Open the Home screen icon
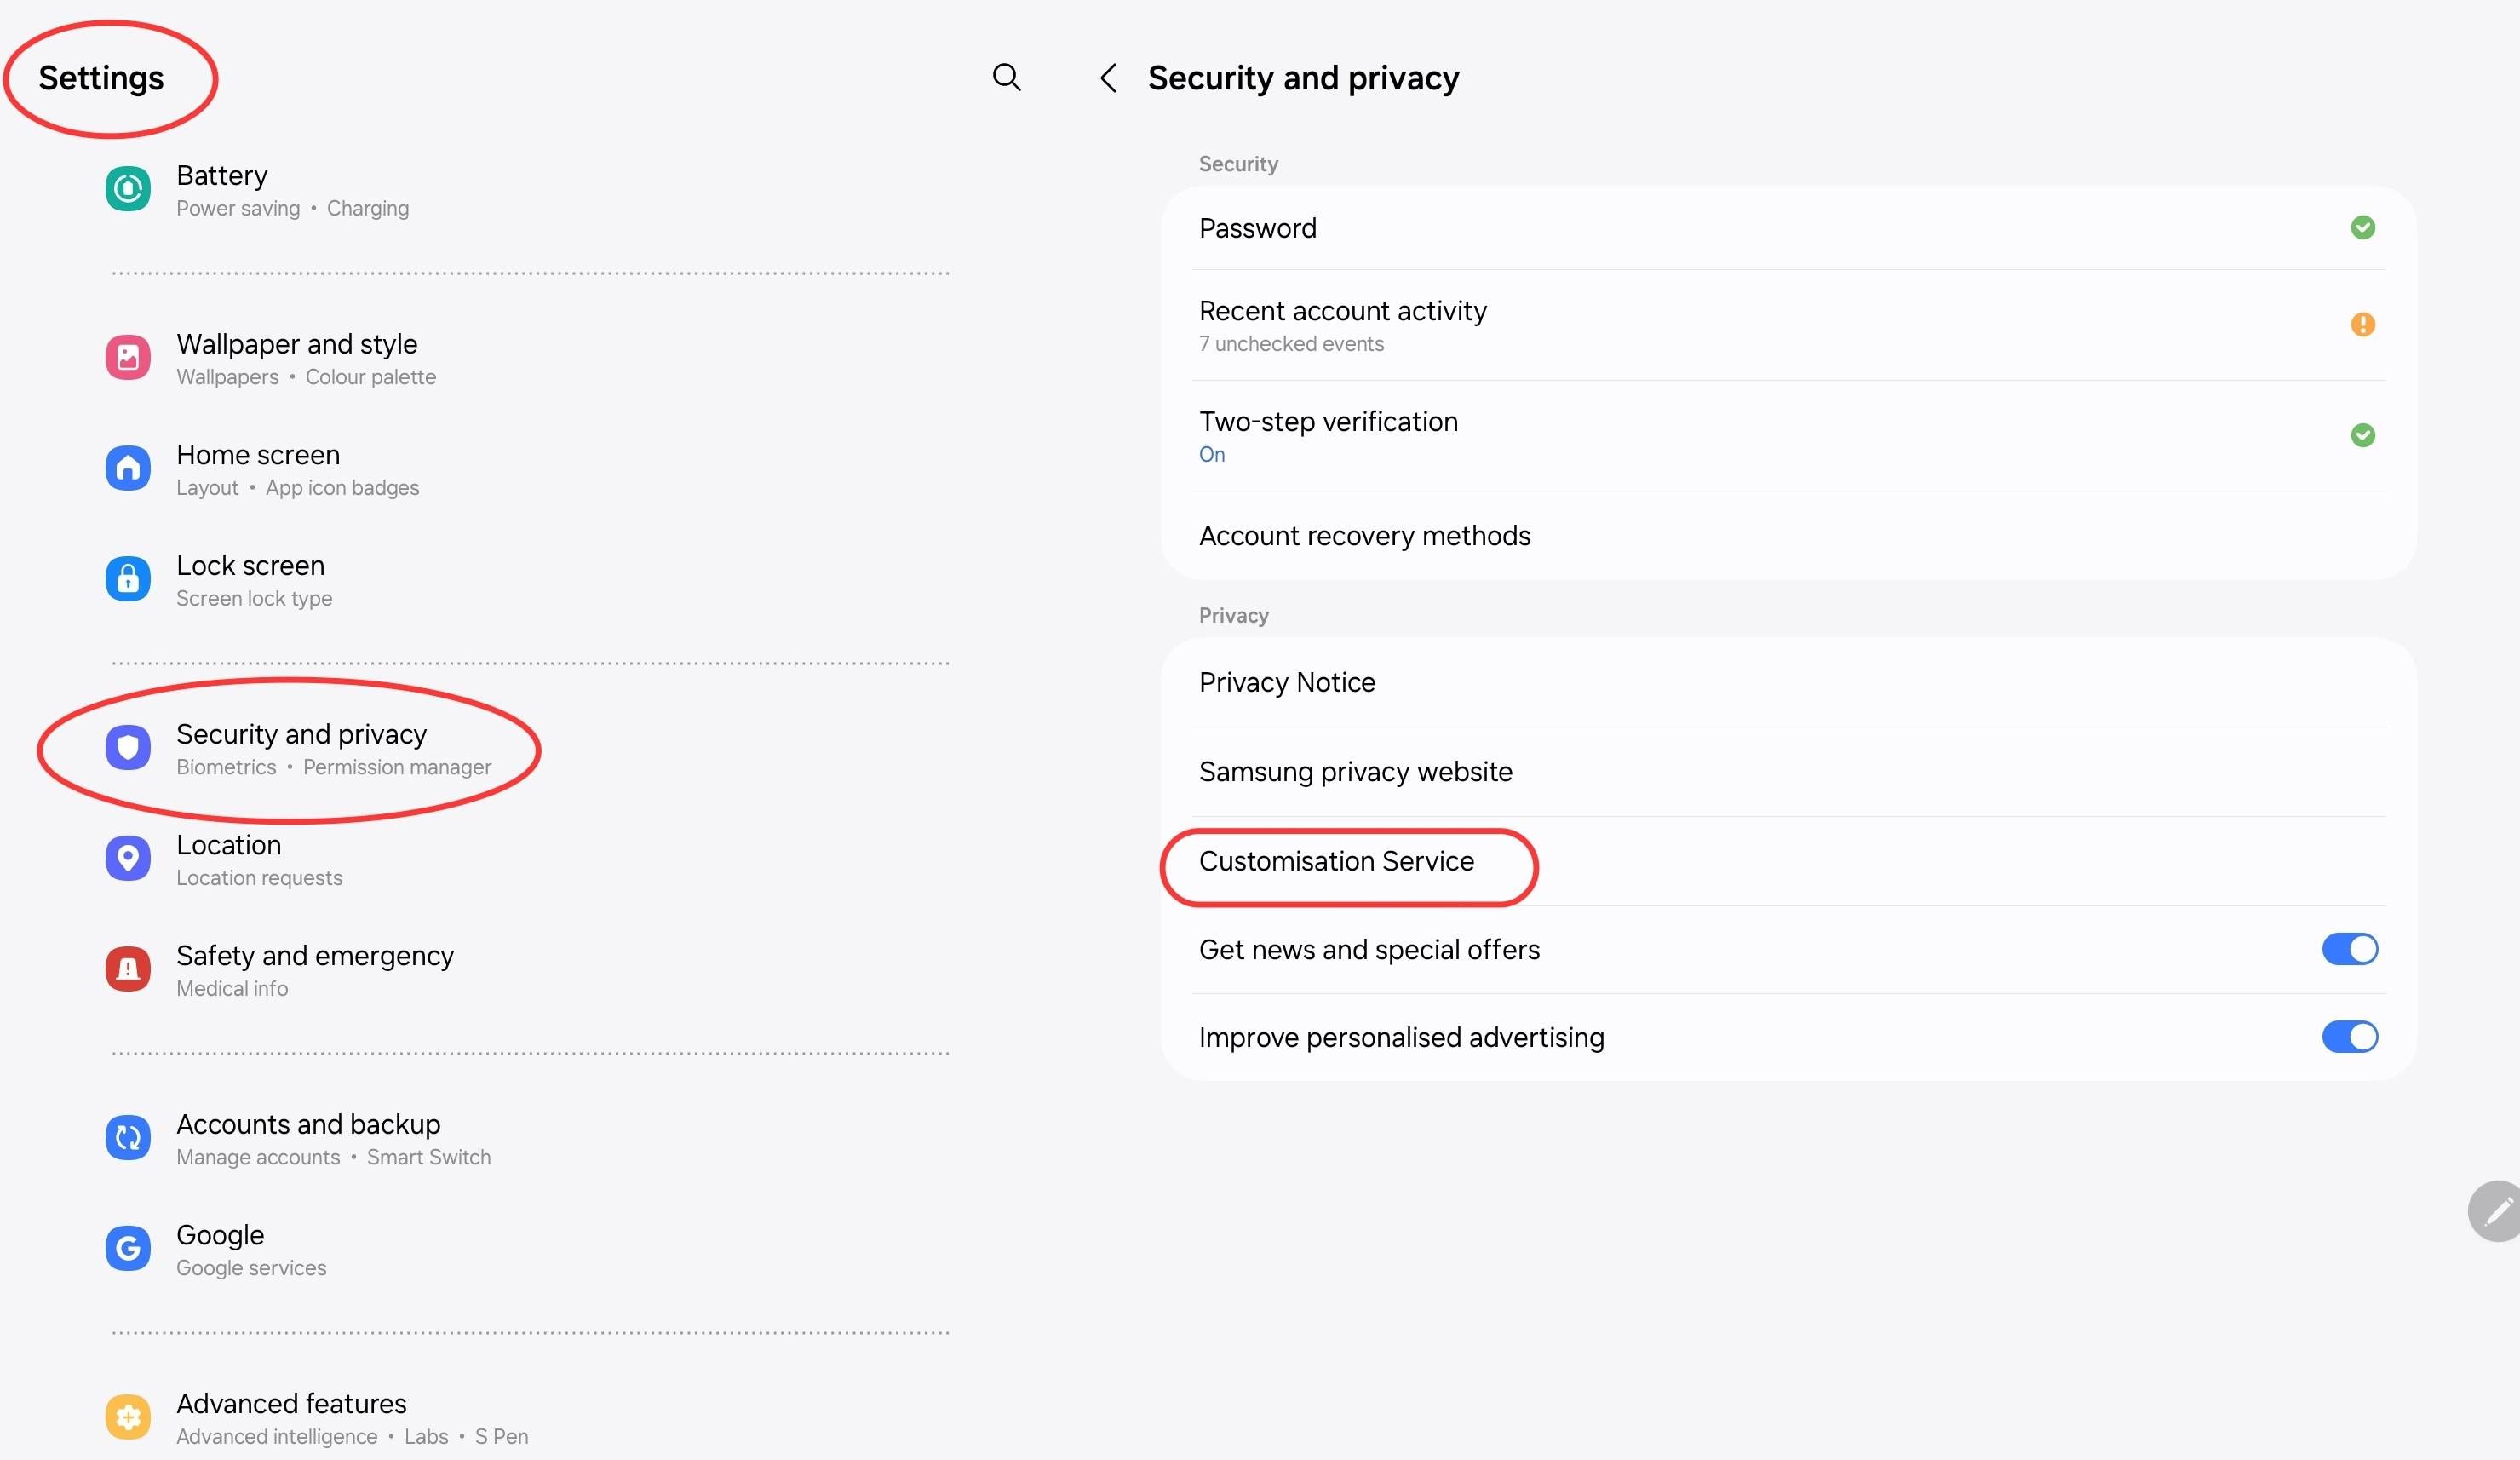The height and width of the screenshot is (1460, 2520). tap(127, 468)
